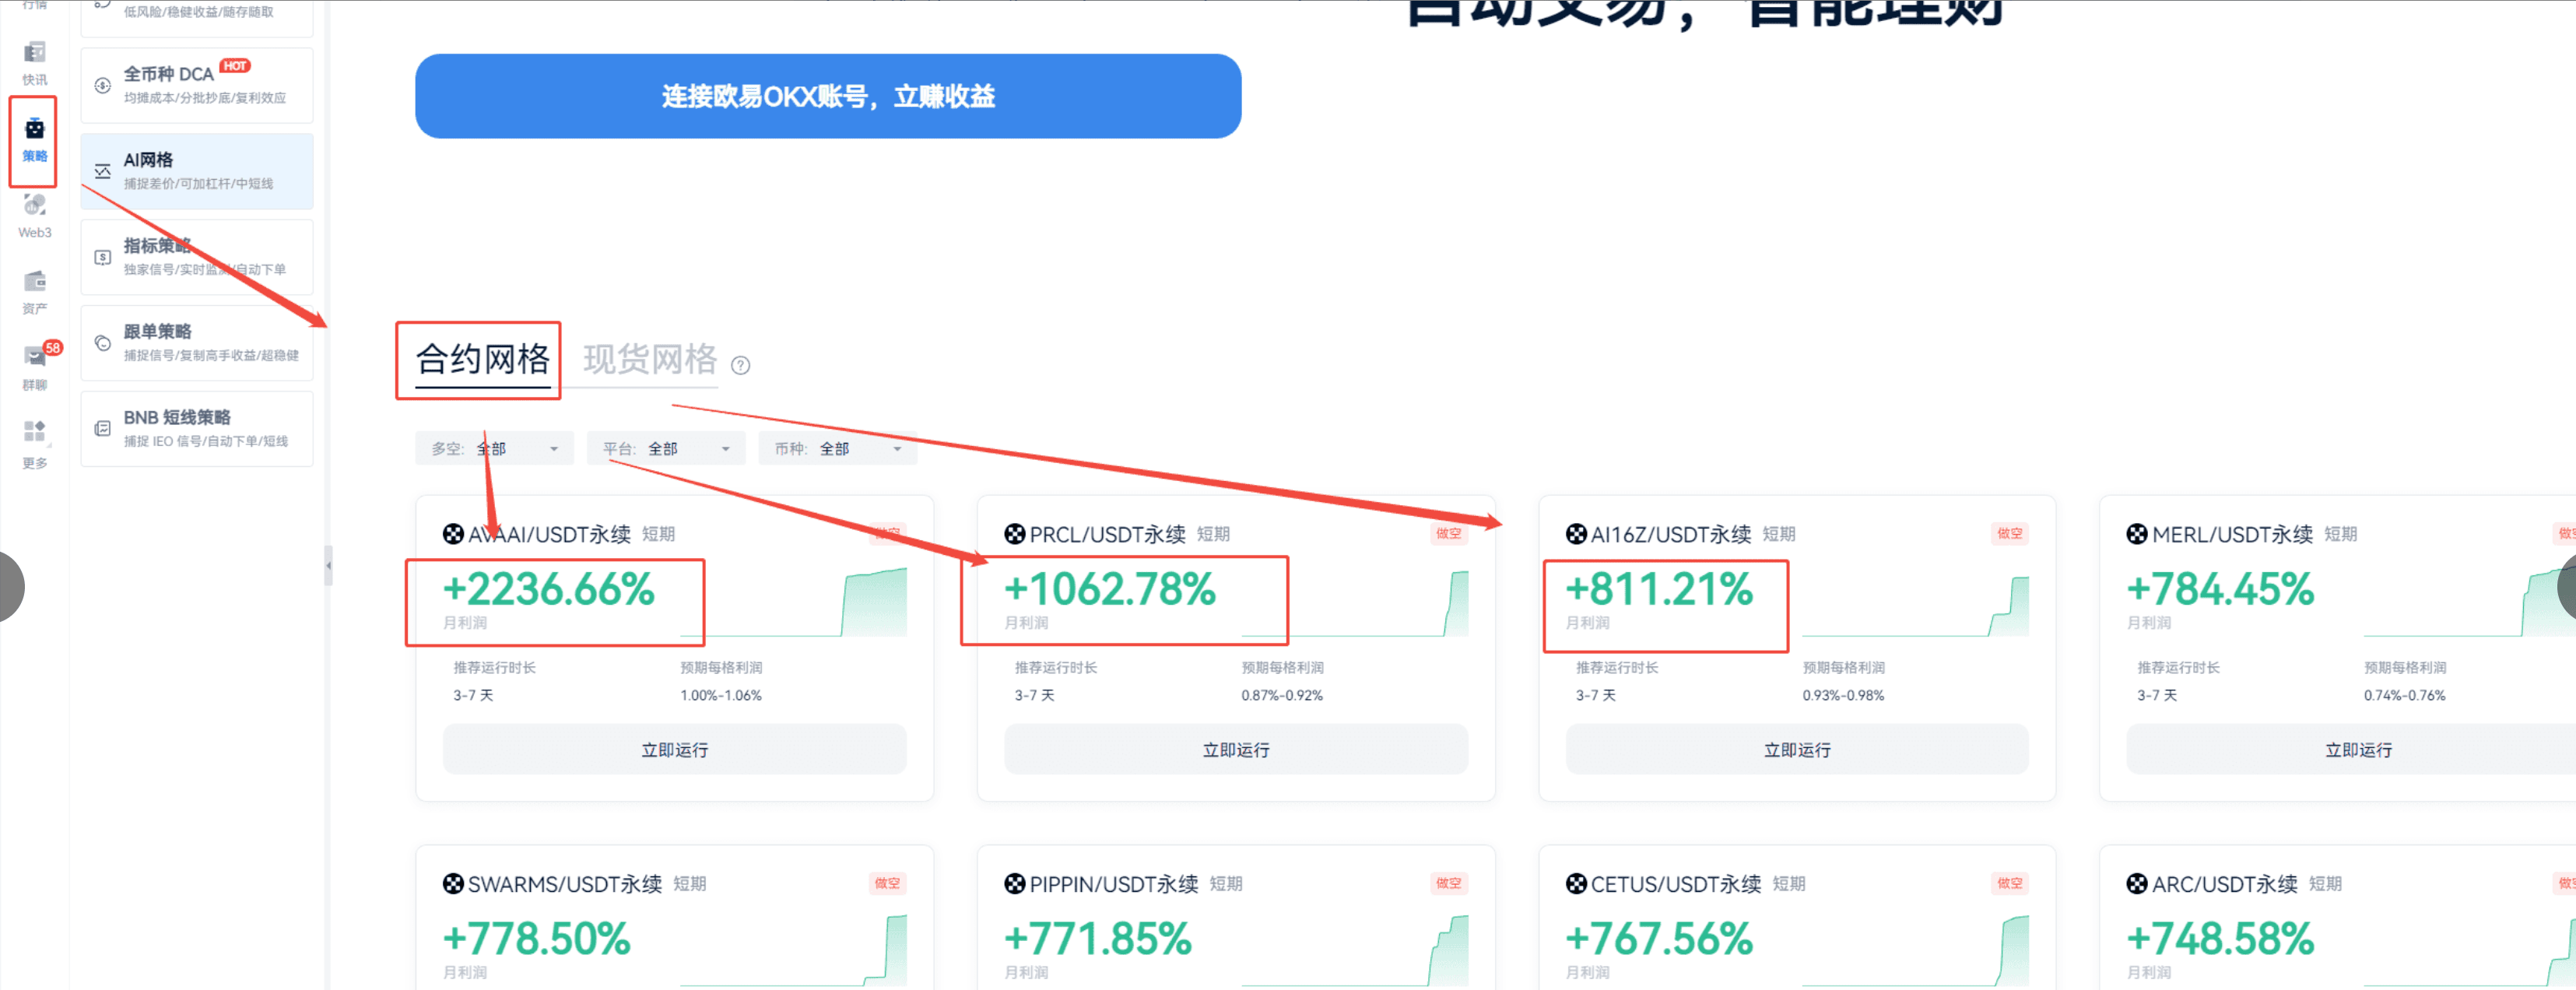This screenshot has width=2576, height=990.
Task: Click the 做空 tag on PIPPIN/USDT card
Action: click(x=1448, y=884)
